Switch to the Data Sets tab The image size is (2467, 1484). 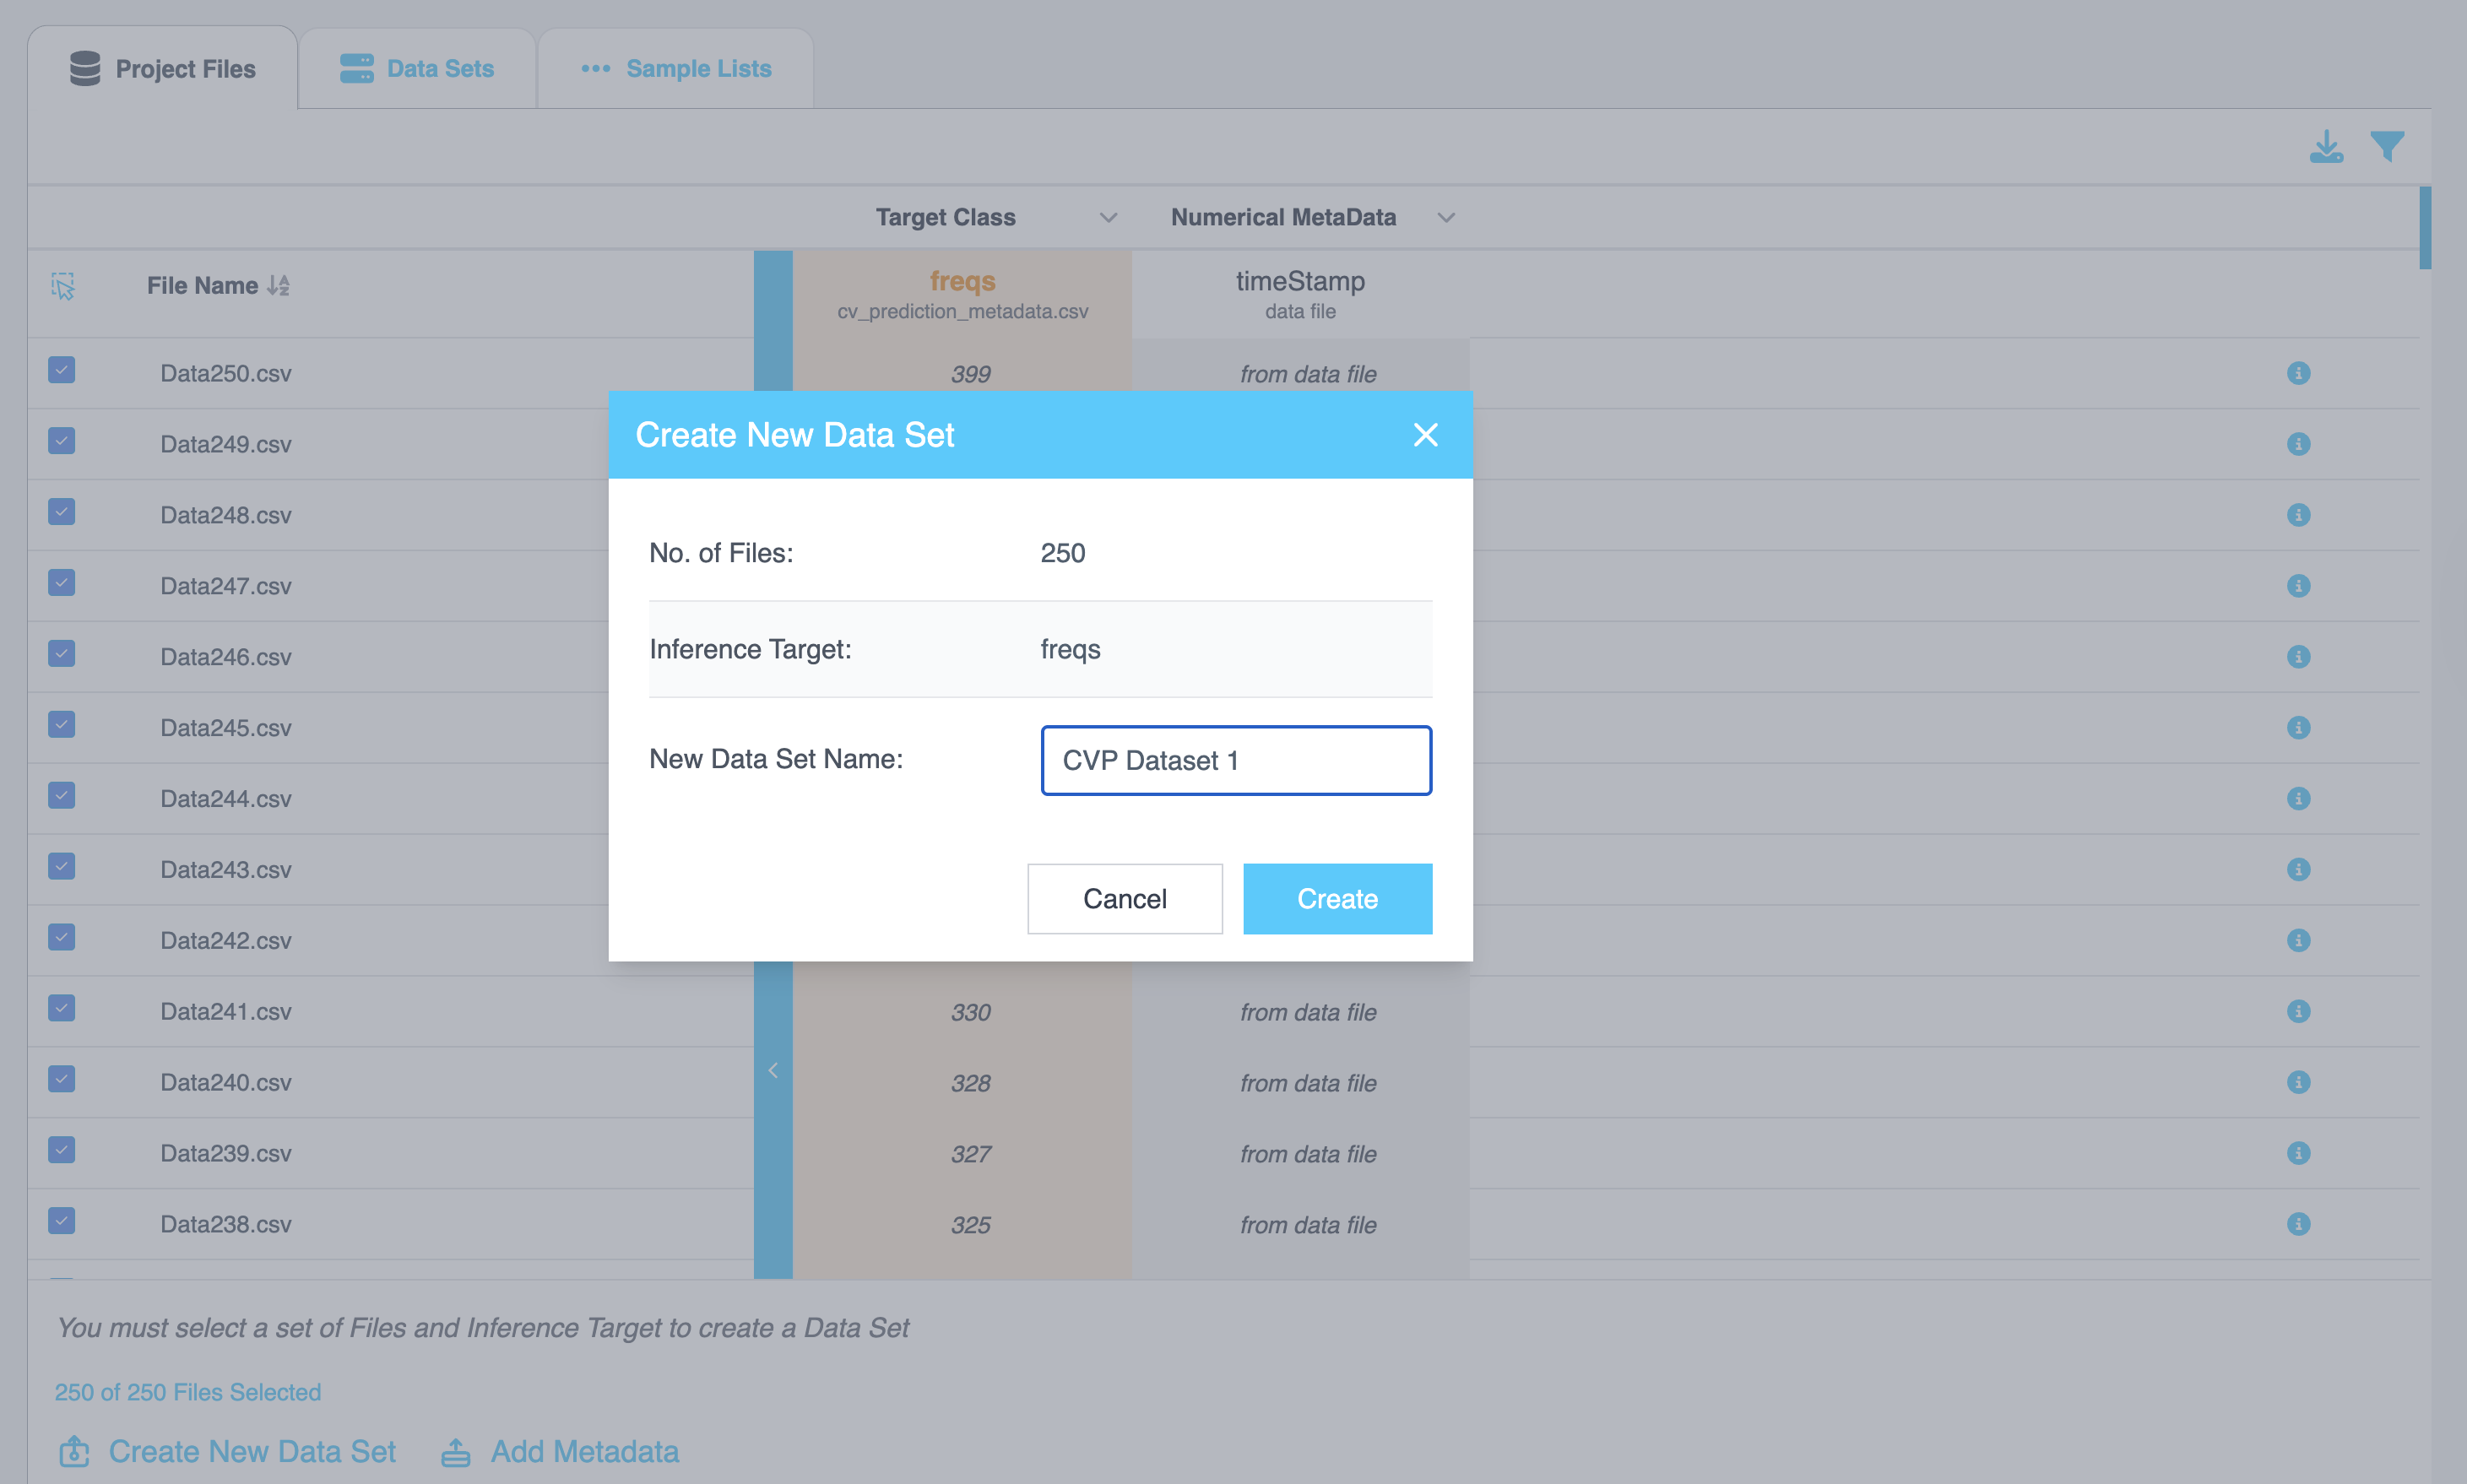coord(417,69)
